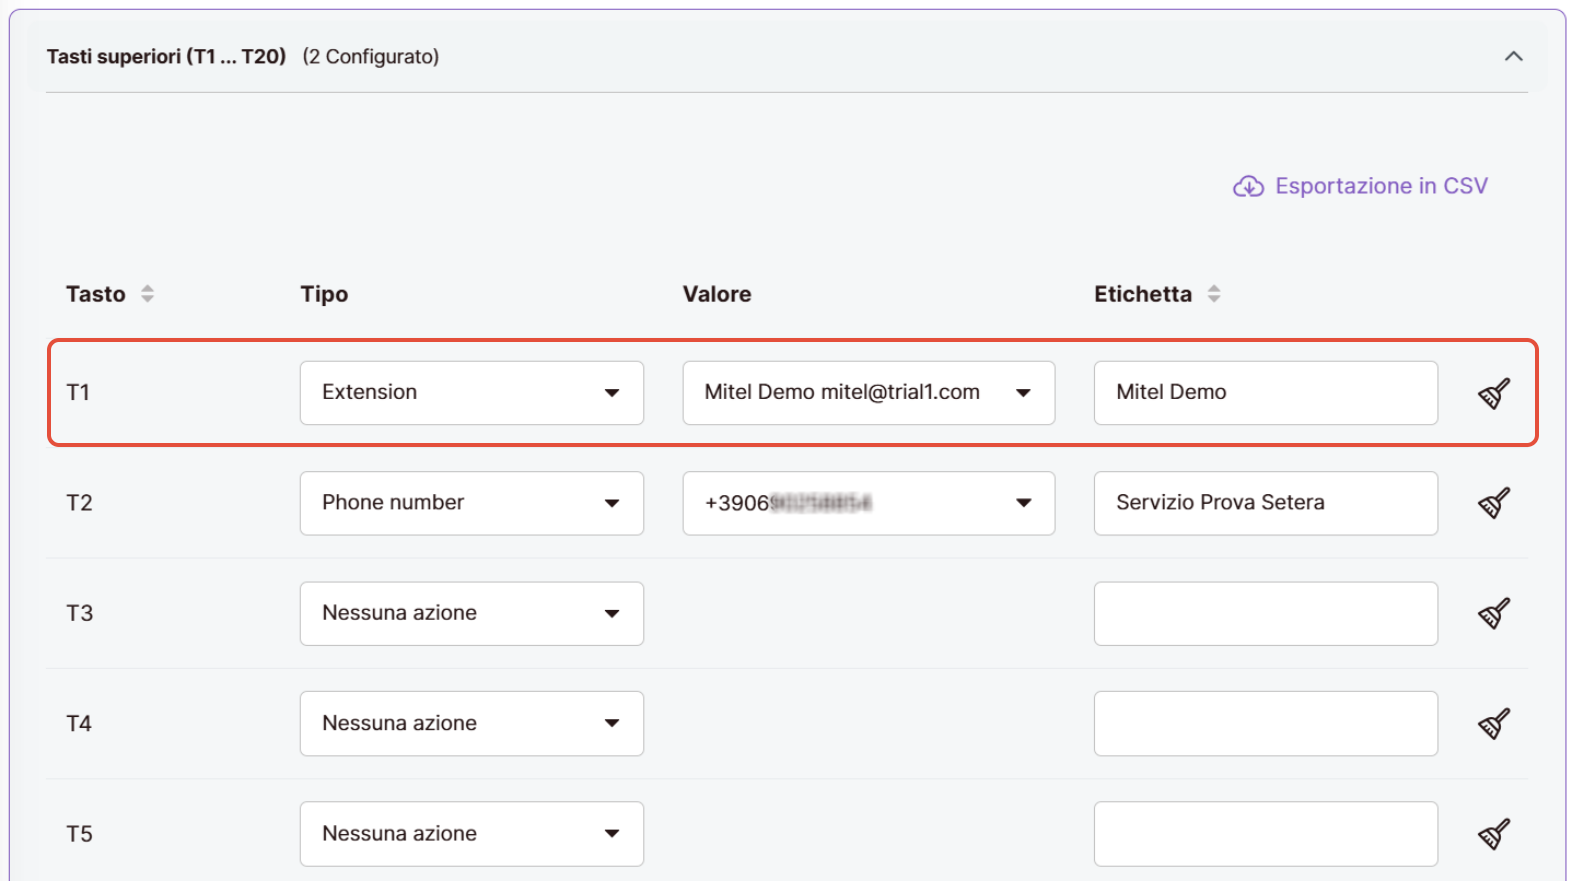1584x881 pixels.
Task: Clear the T3 key row with broom icon
Action: click(x=1493, y=613)
